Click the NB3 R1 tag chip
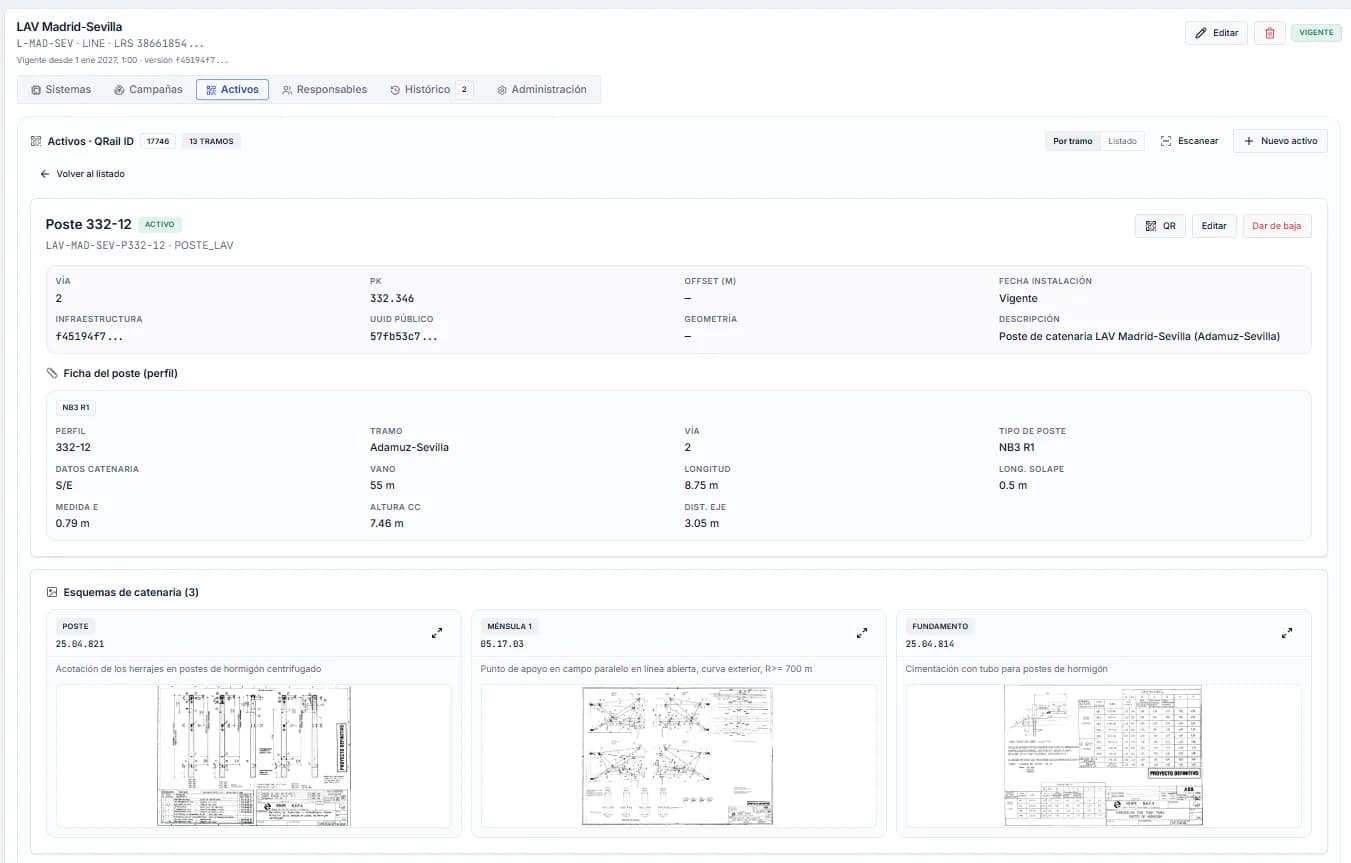This screenshot has width=1351, height=863. point(76,408)
